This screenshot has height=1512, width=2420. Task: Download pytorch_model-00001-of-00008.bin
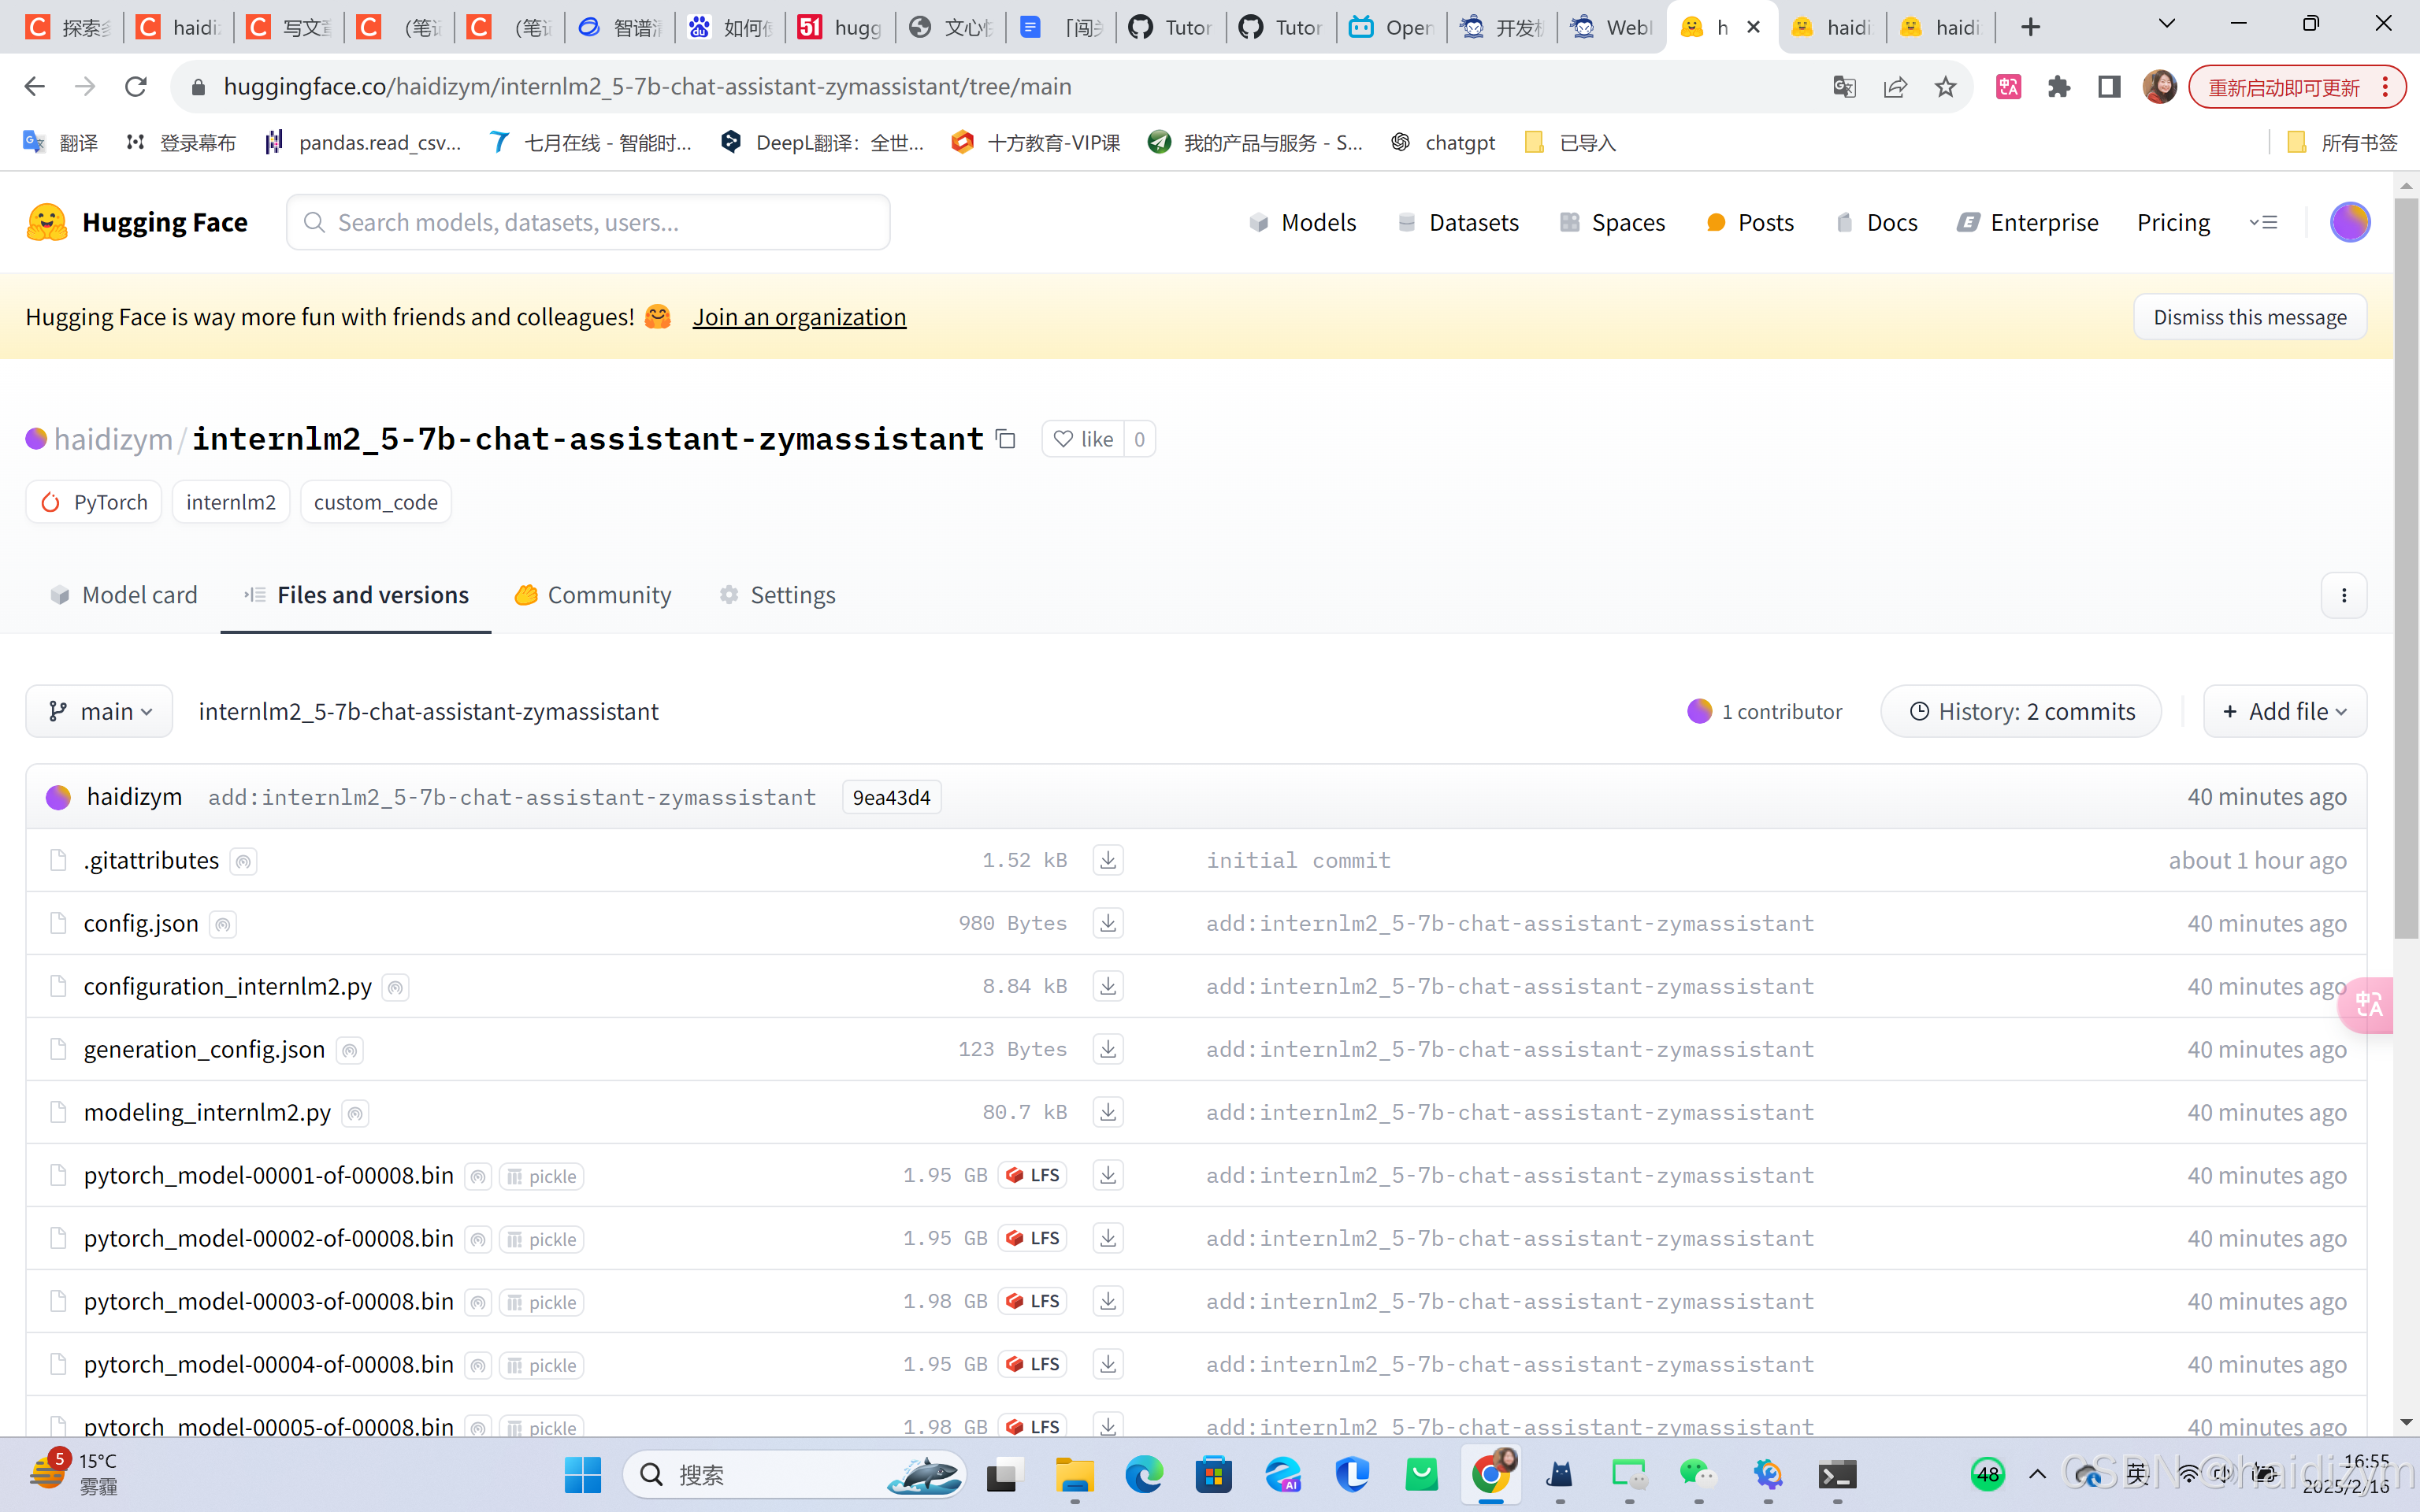[x=1108, y=1175]
